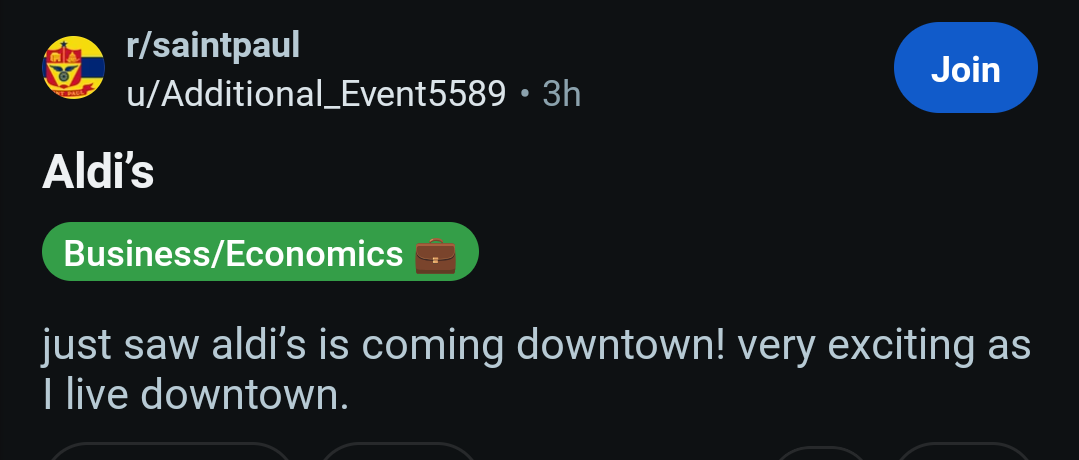Click the small award pill outline
The width and height of the screenshot is (1079, 460).
tap(822, 453)
